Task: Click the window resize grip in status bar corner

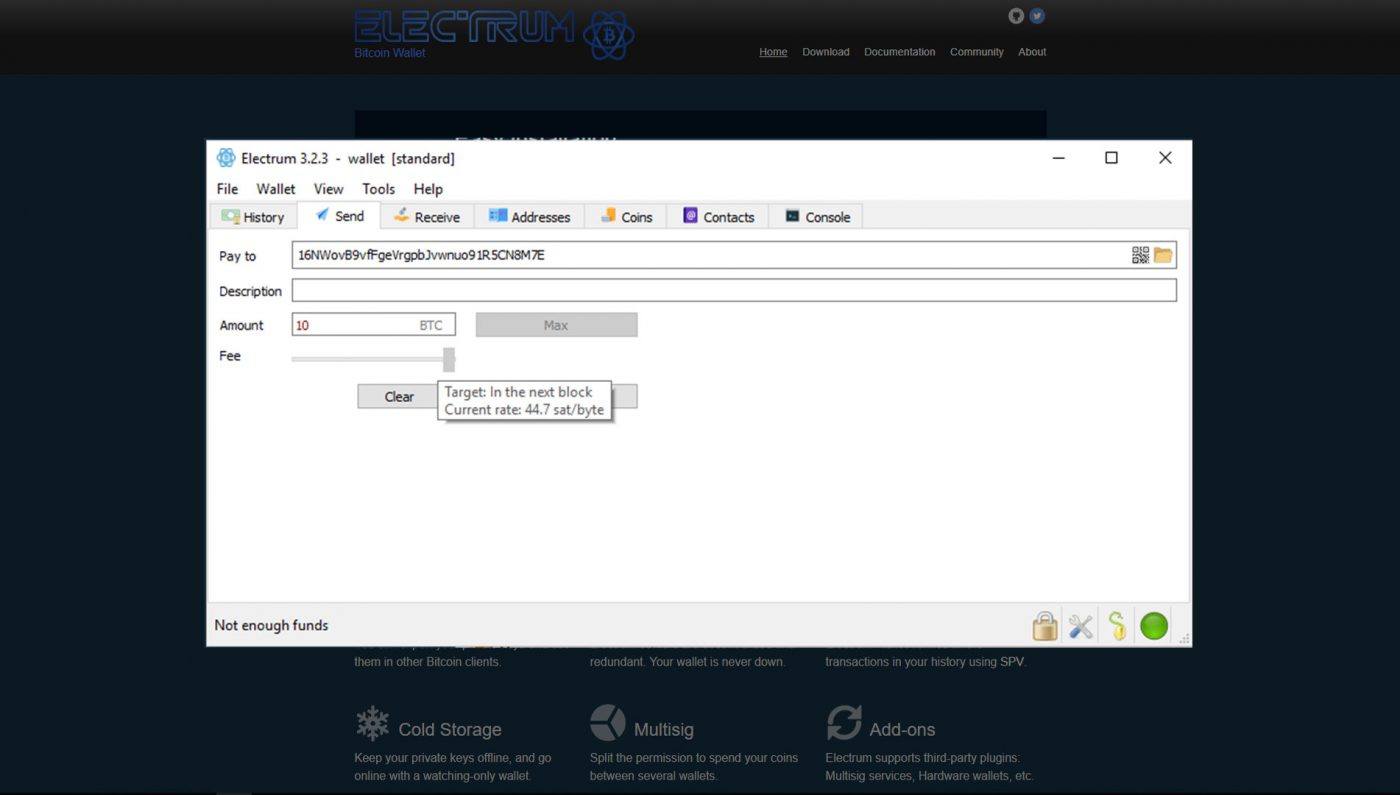Action: (1184, 638)
